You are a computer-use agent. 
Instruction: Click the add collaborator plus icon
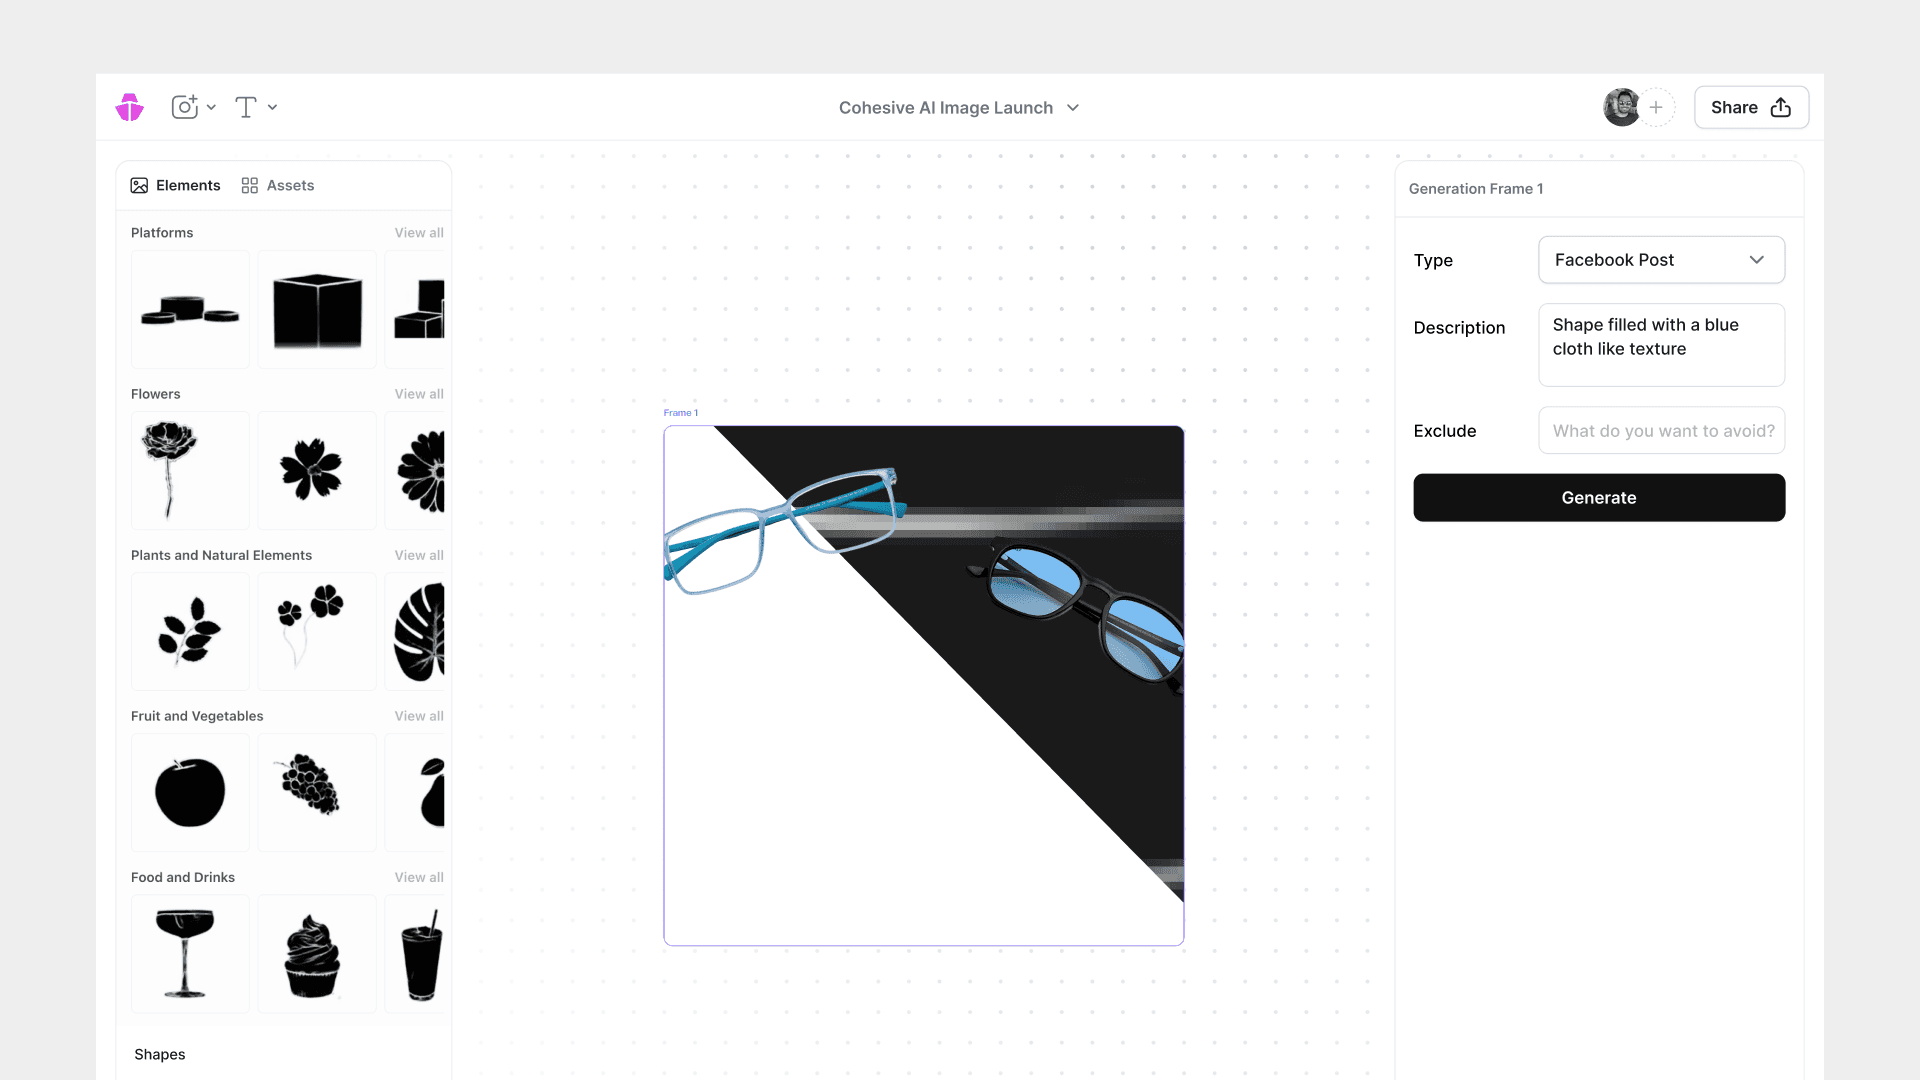[x=1656, y=107]
